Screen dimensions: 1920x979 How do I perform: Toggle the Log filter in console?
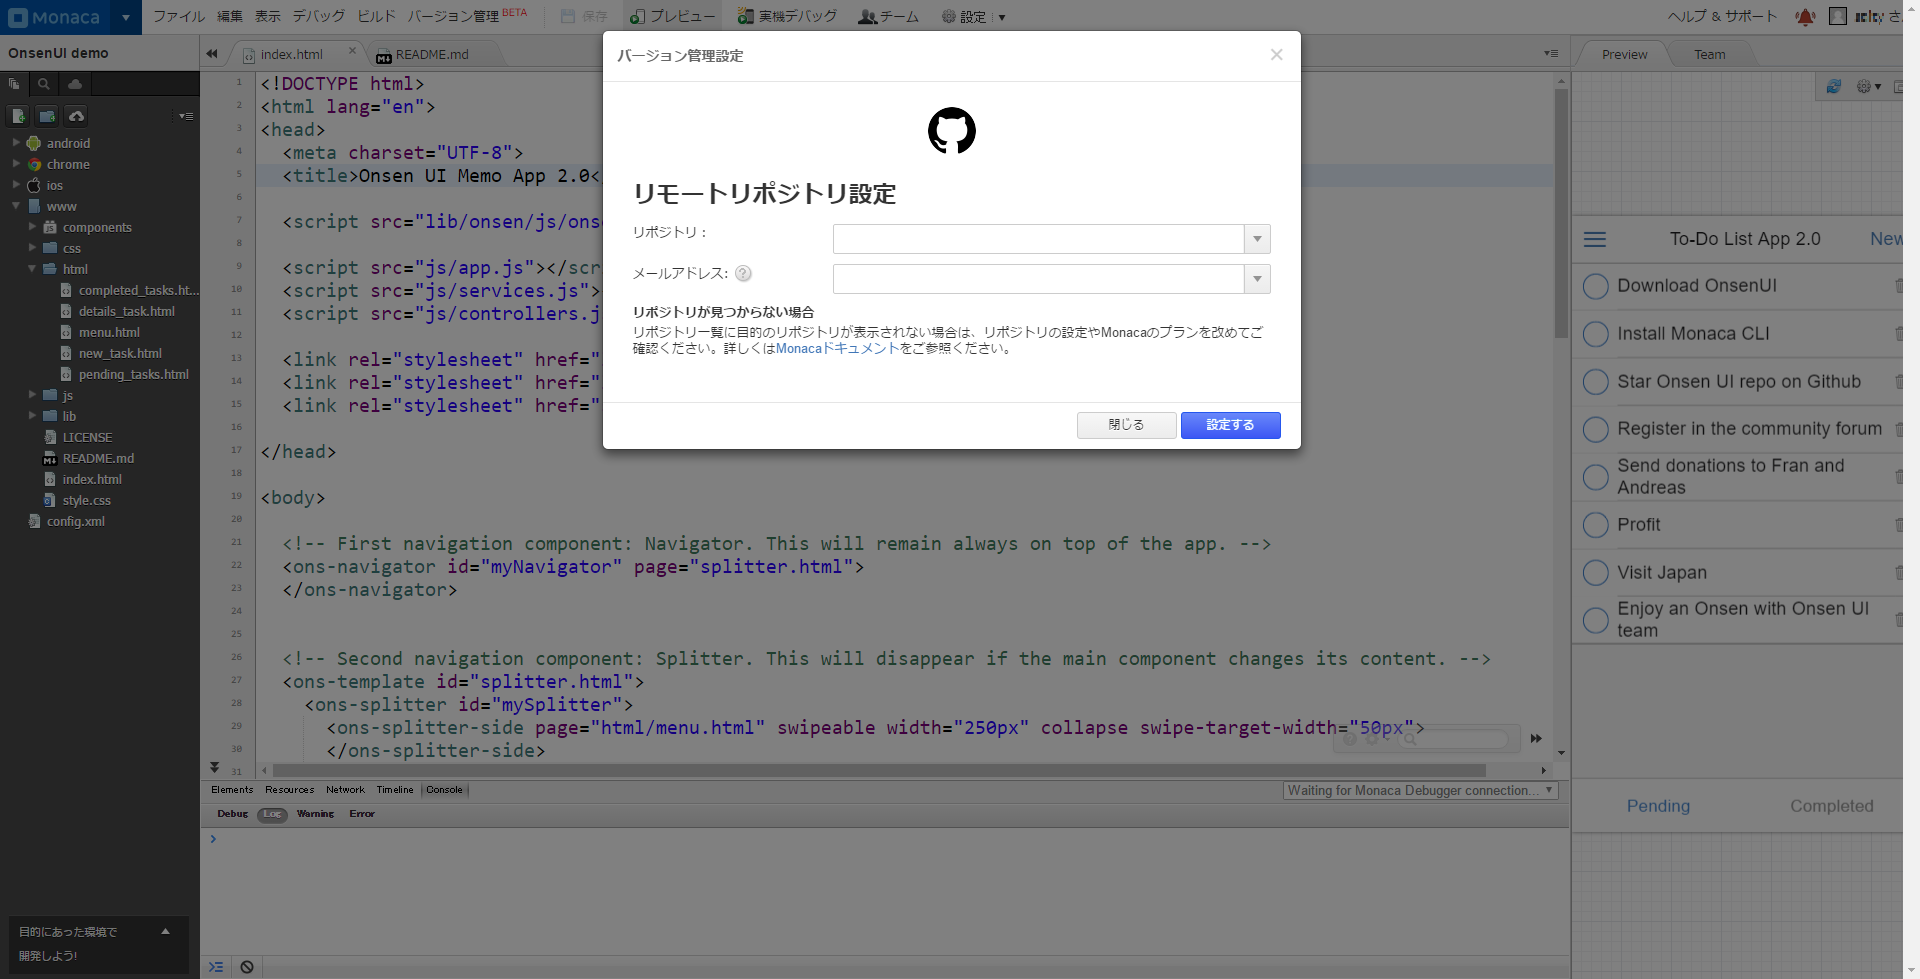tap(272, 814)
